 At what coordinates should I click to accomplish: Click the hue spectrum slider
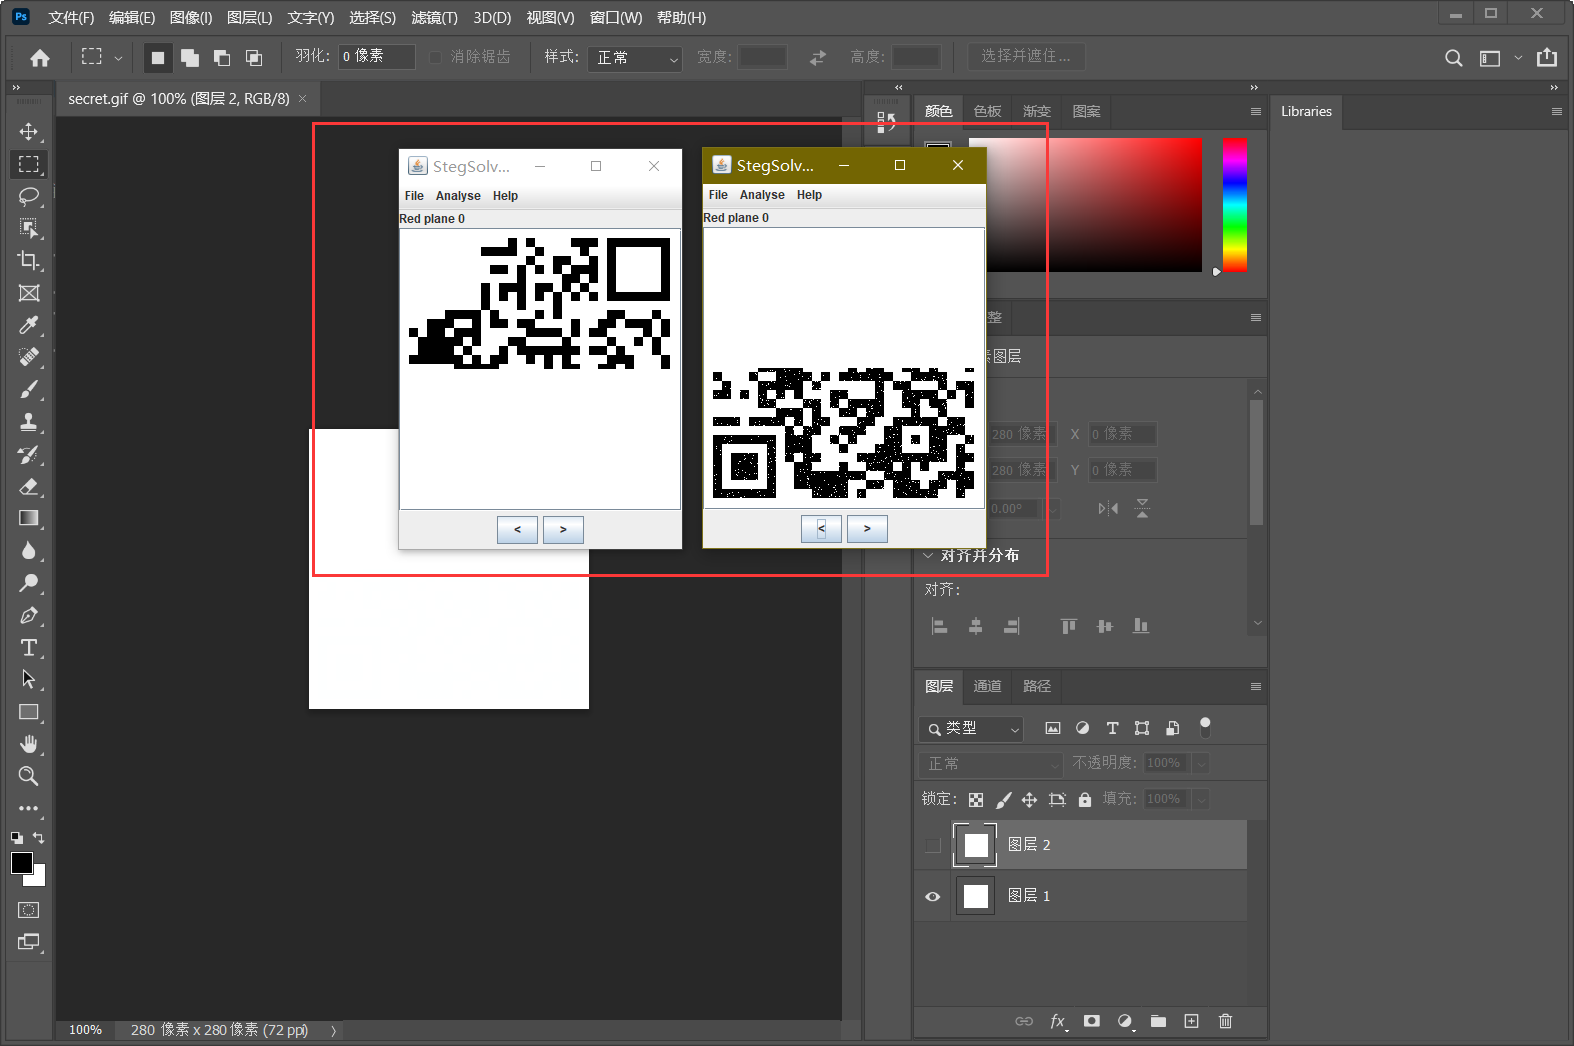[x=1235, y=204]
